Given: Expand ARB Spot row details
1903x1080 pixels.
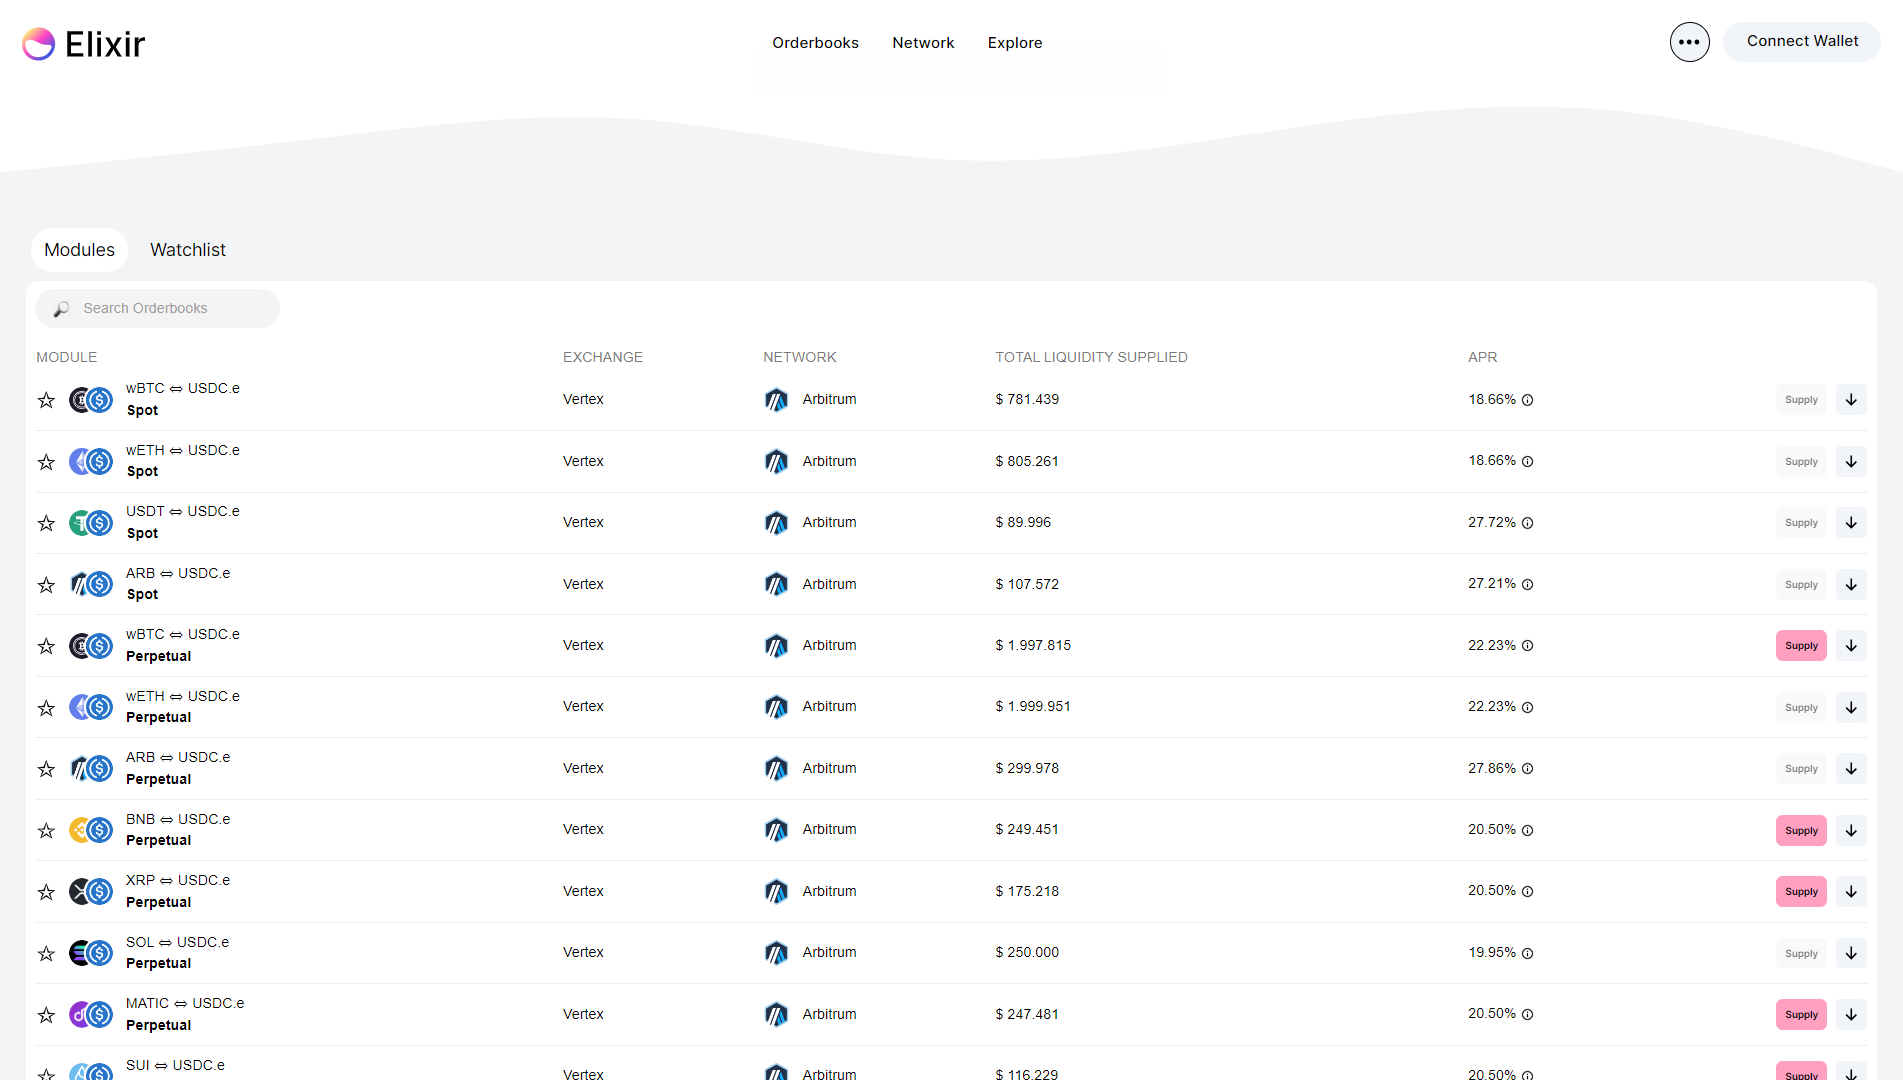Looking at the screenshot, I should coord(1851,584).
